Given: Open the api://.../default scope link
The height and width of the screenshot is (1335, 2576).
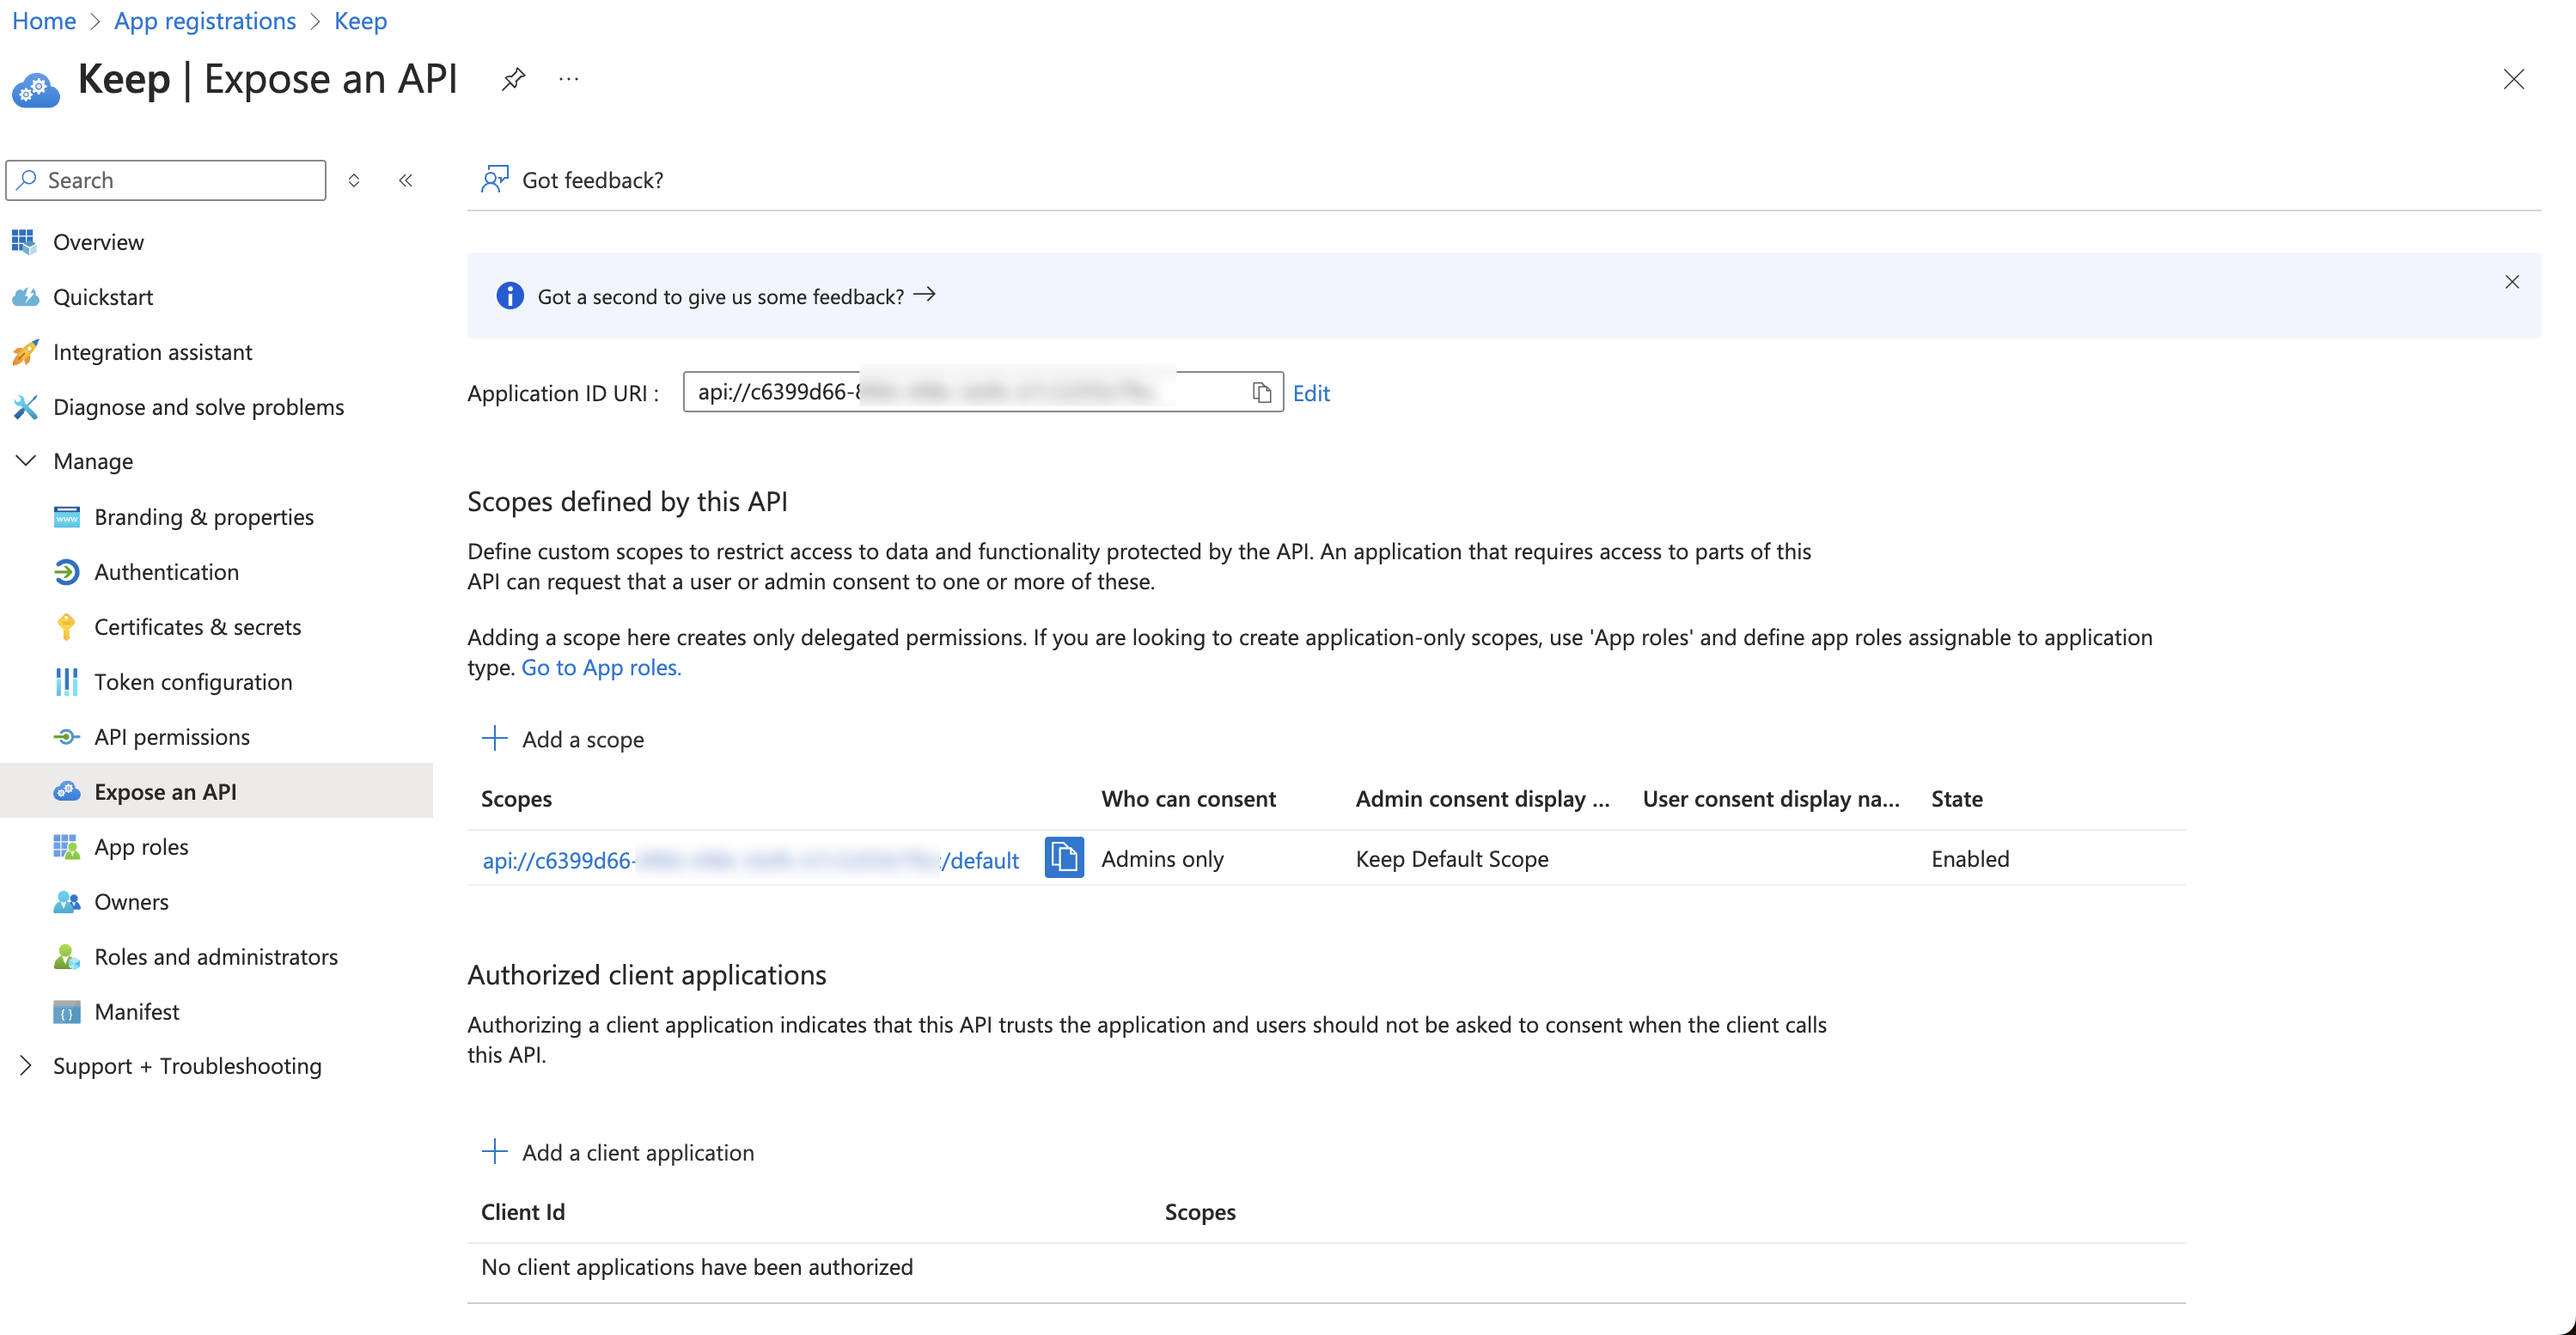Looking at the screenshot, I should (x=750, y=859).
